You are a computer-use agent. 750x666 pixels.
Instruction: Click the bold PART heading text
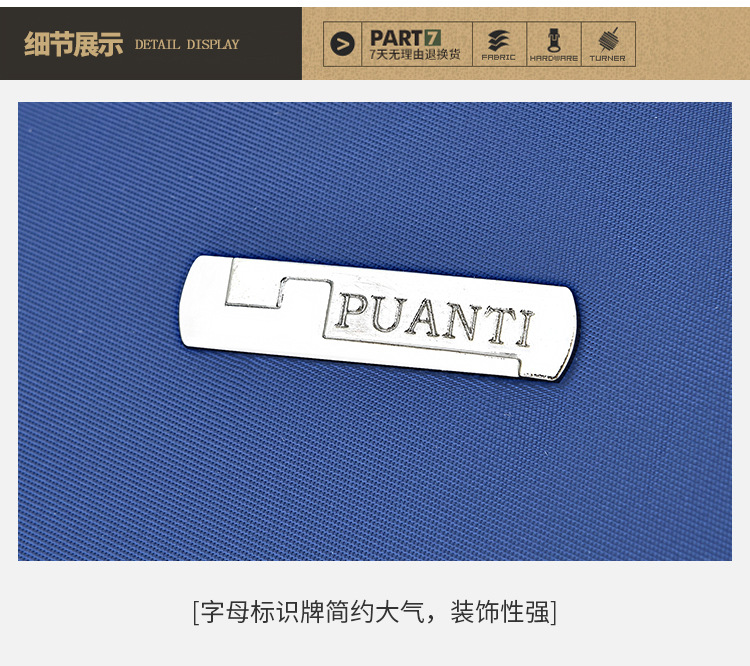(397, 38)
